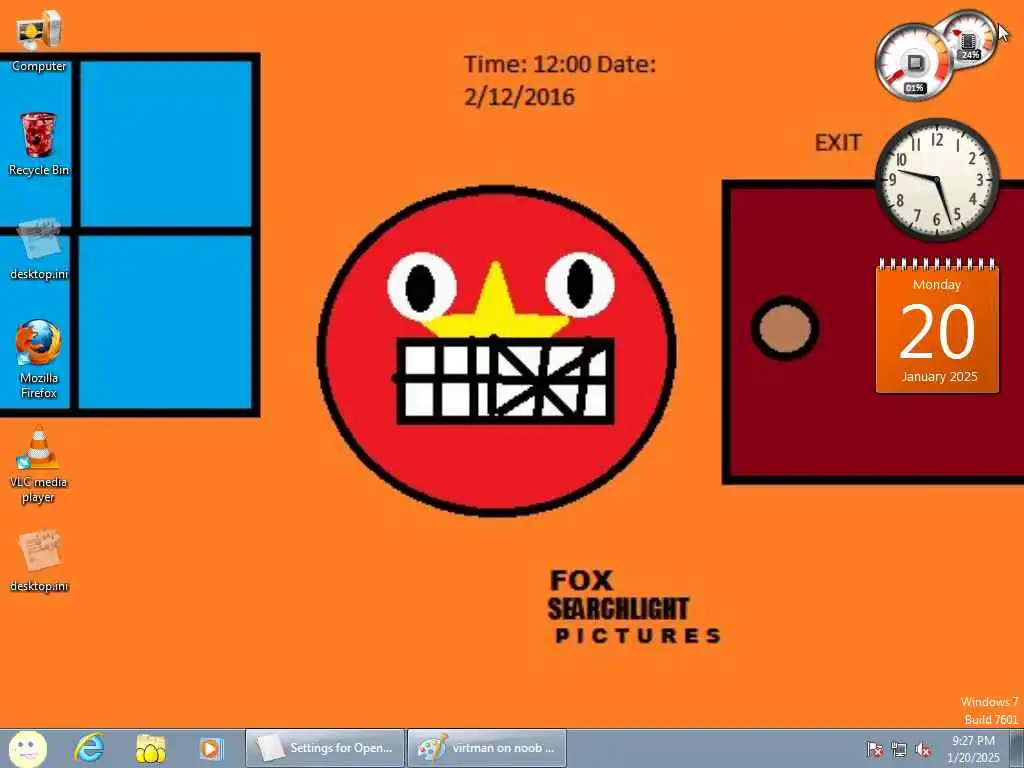
Task: Click the RAM meter dial showing 24%
Action: pos(970,40)
